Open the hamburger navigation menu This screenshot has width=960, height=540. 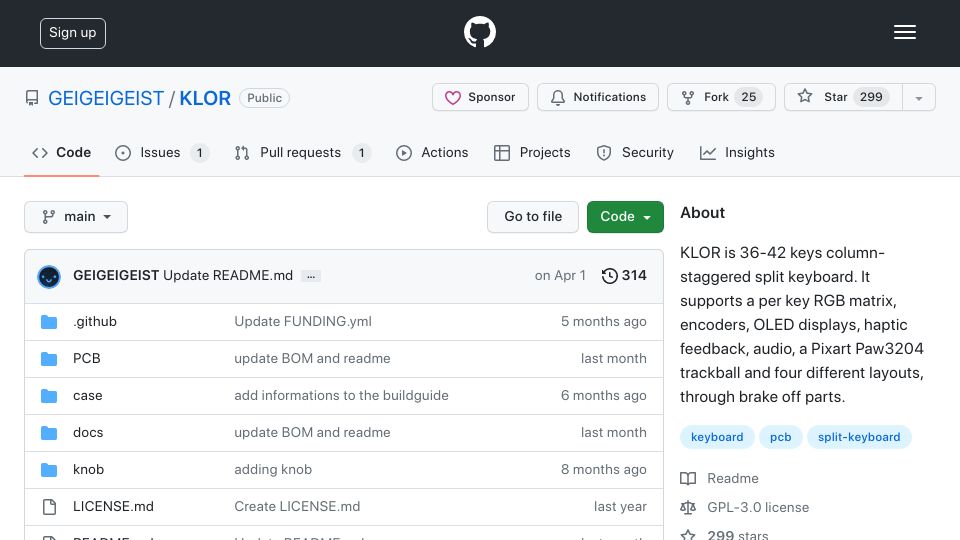point(904,32)
